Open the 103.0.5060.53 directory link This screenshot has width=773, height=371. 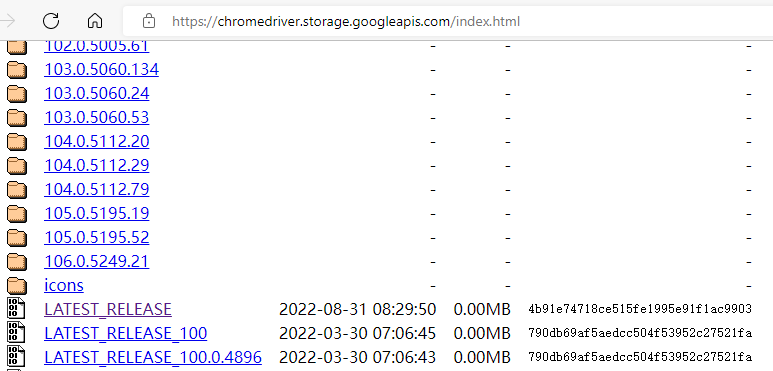pyautogui.click(x=97, y=117)
